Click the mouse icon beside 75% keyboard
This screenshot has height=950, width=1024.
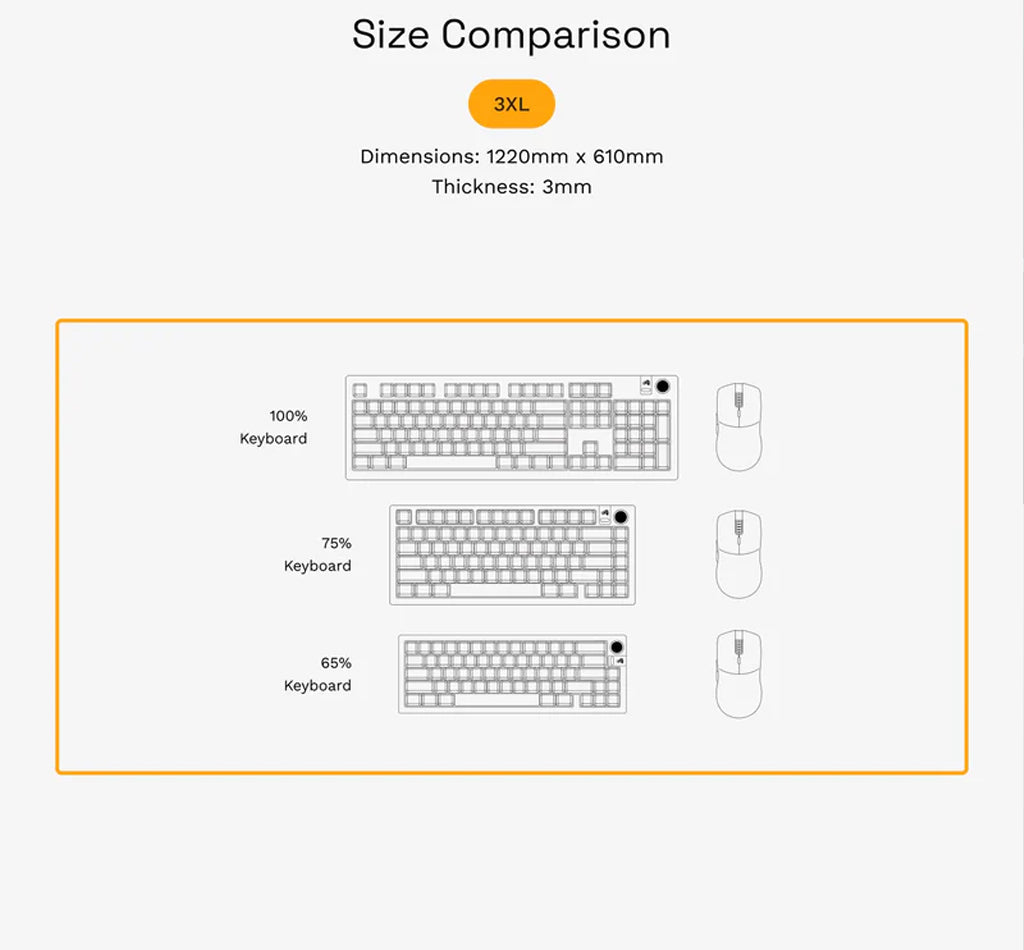tap(739, 554)
